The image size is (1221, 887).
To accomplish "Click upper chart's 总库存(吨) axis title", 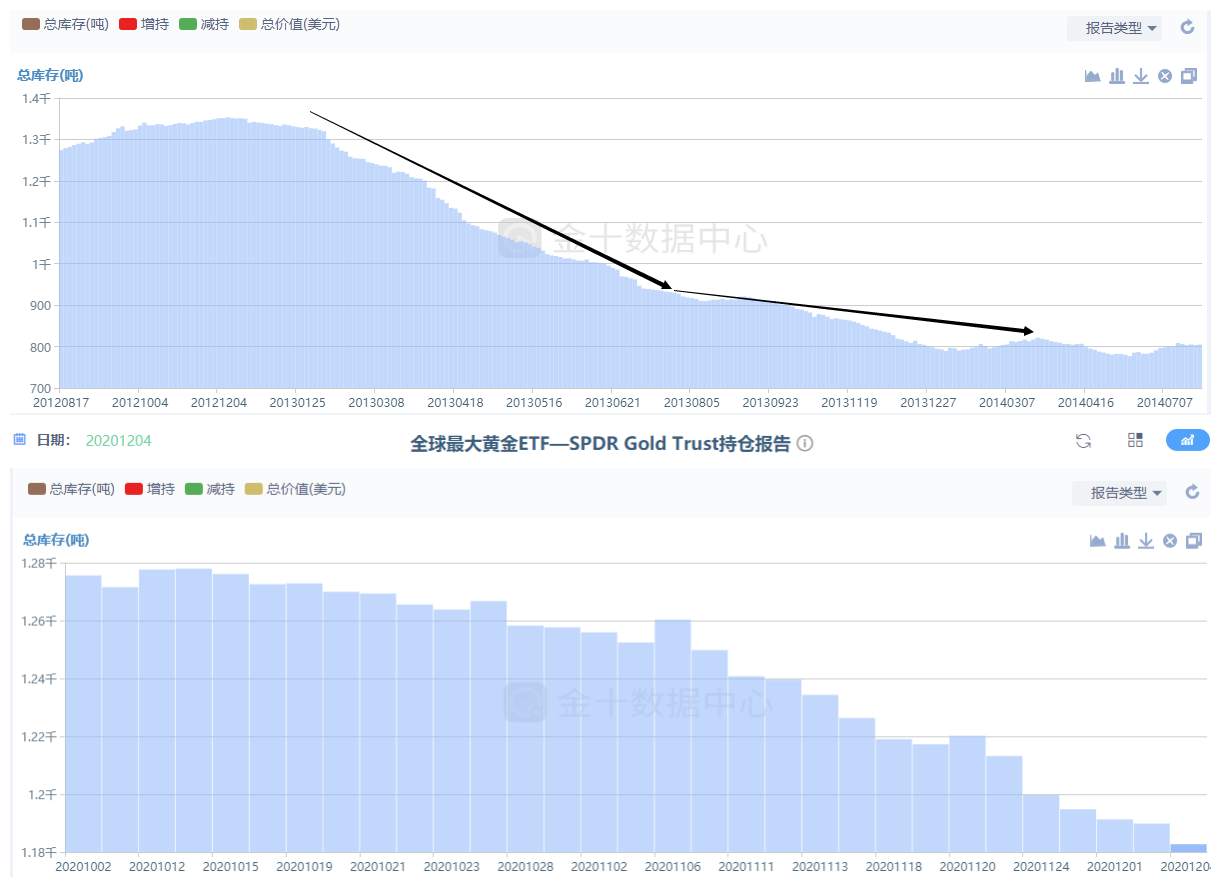I will coord(49,74).
